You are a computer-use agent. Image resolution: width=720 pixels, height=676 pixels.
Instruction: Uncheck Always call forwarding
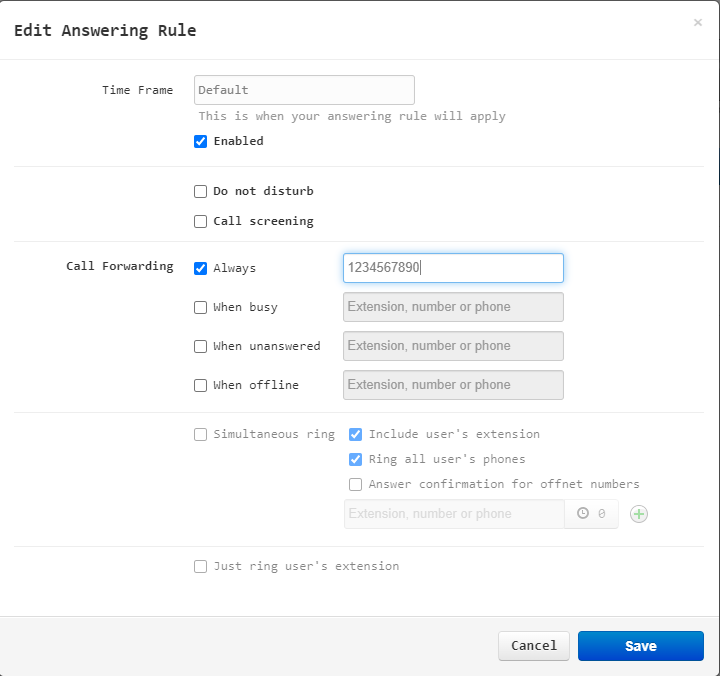pyautogui.click(x=201, y=268)
